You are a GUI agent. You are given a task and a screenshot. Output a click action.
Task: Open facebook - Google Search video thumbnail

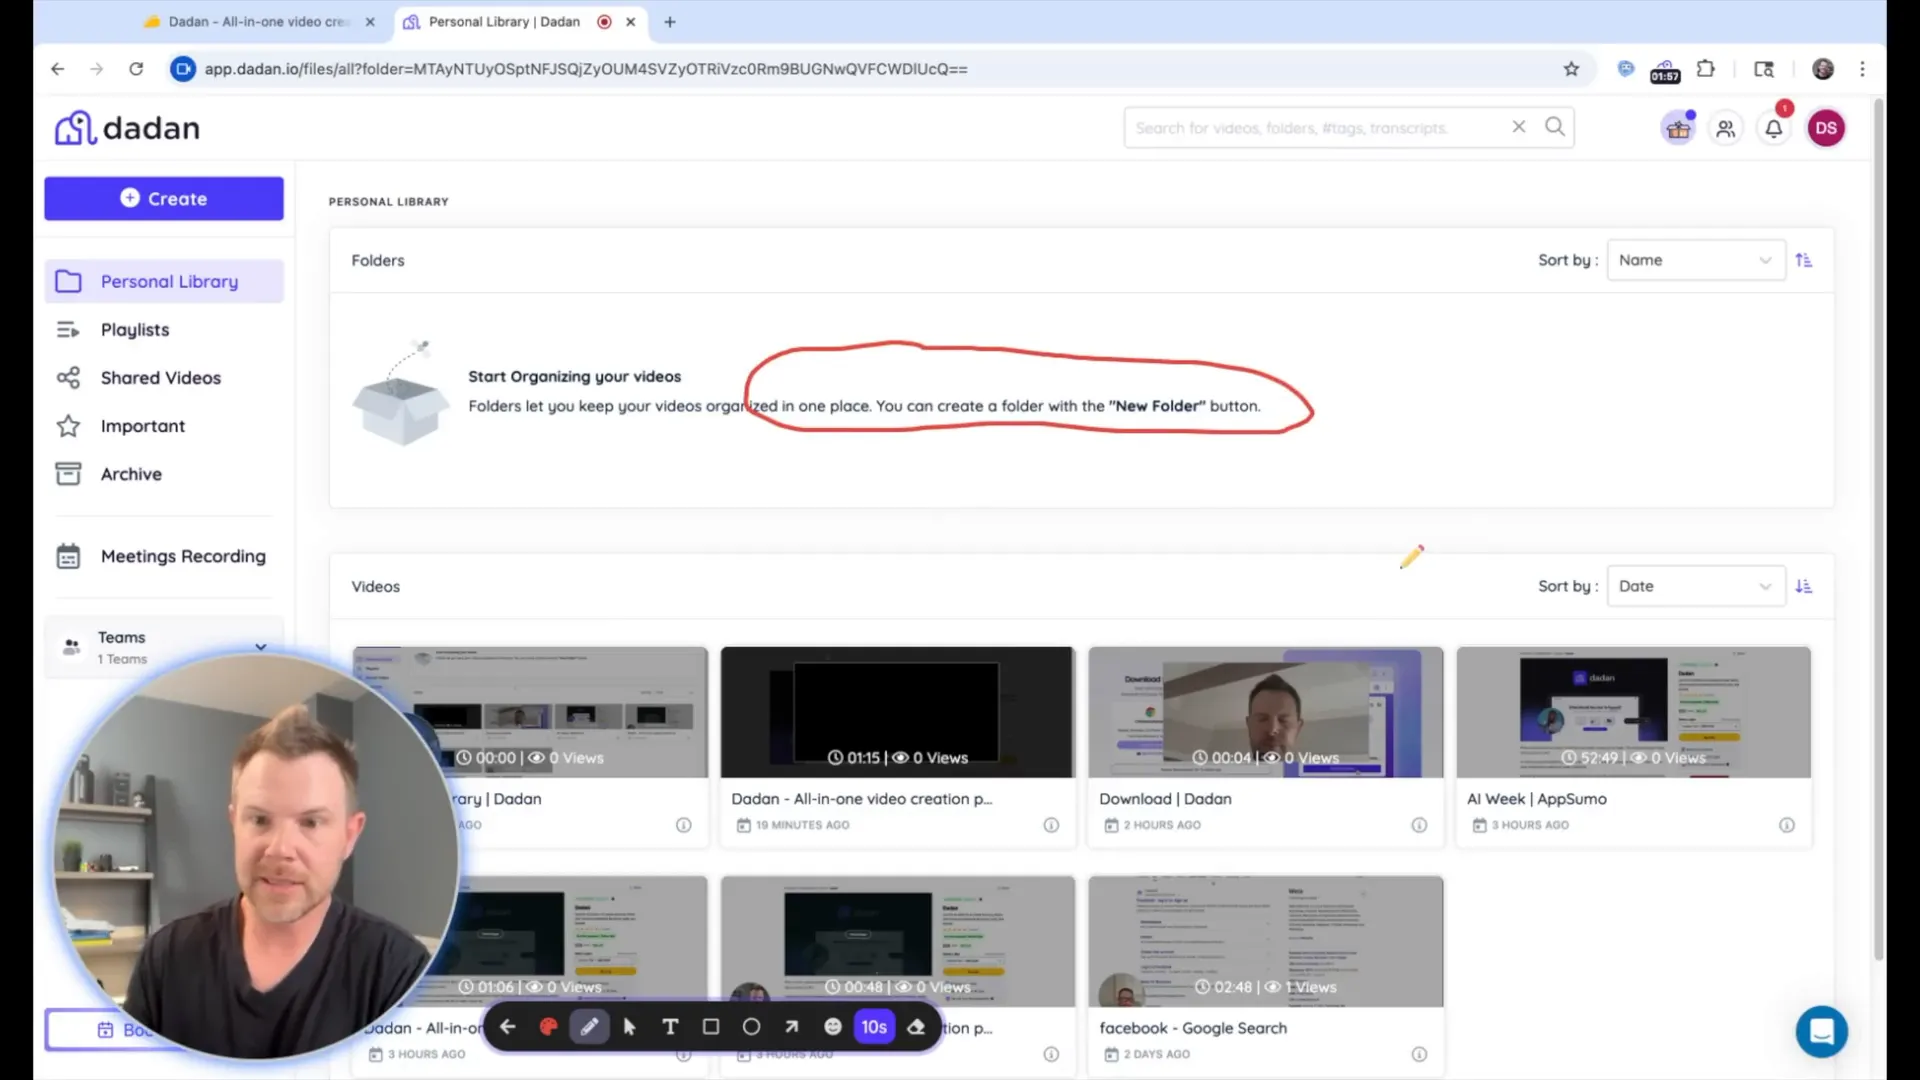pyautogui.click(x=1266, y=941)
